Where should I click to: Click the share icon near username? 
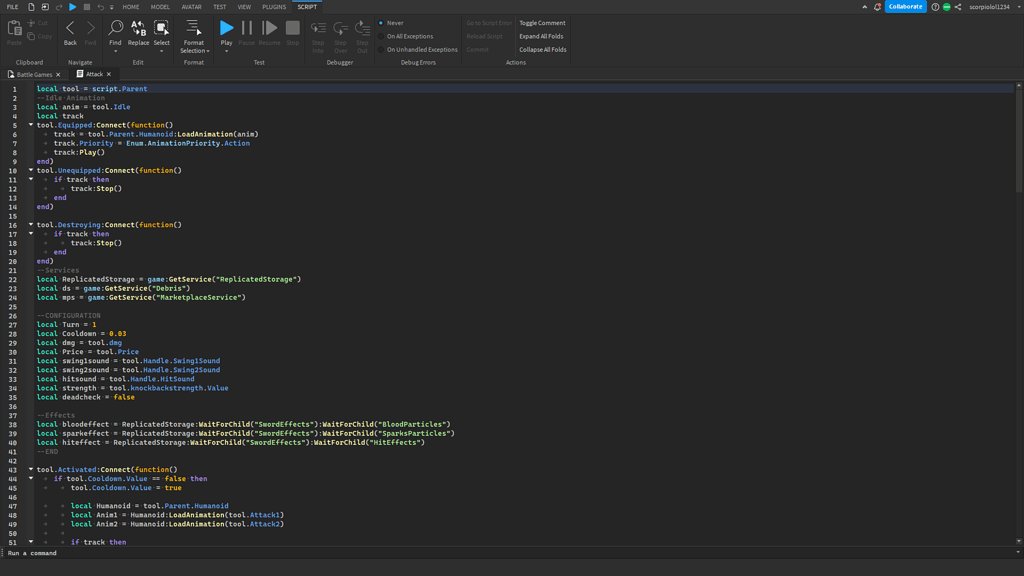pos(958,7)
